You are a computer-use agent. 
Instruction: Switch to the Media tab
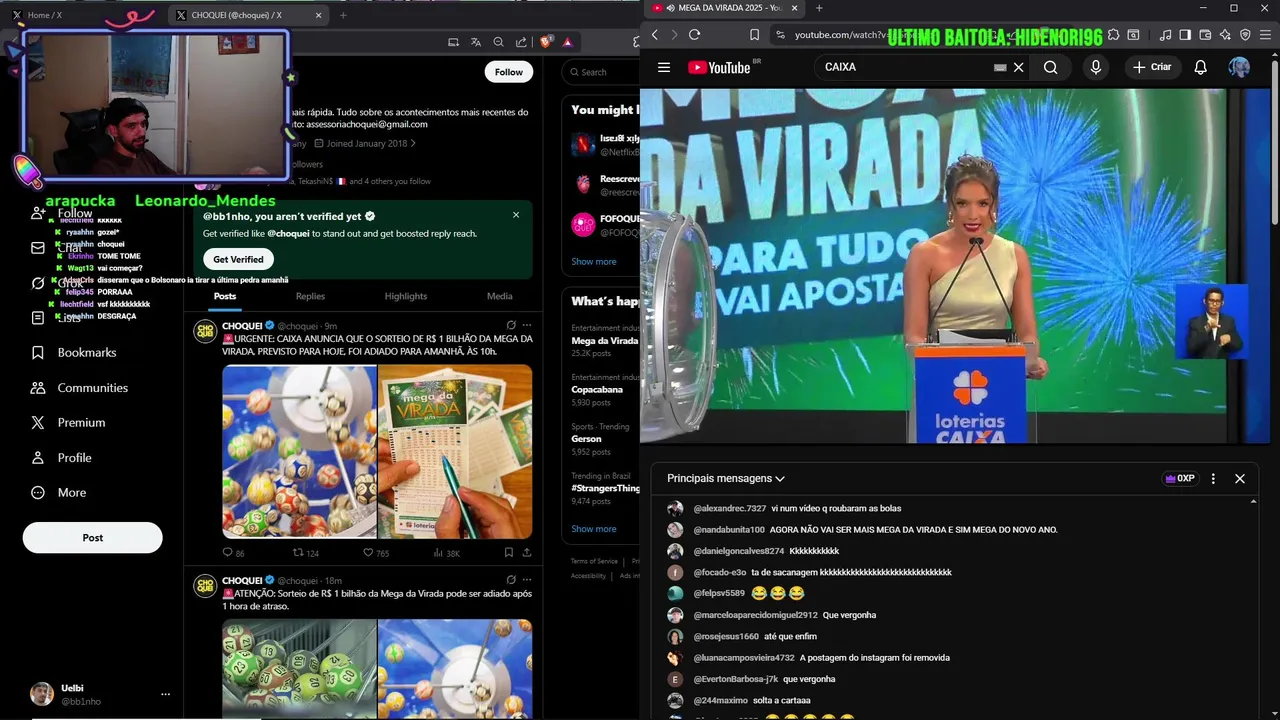(500, 296)
